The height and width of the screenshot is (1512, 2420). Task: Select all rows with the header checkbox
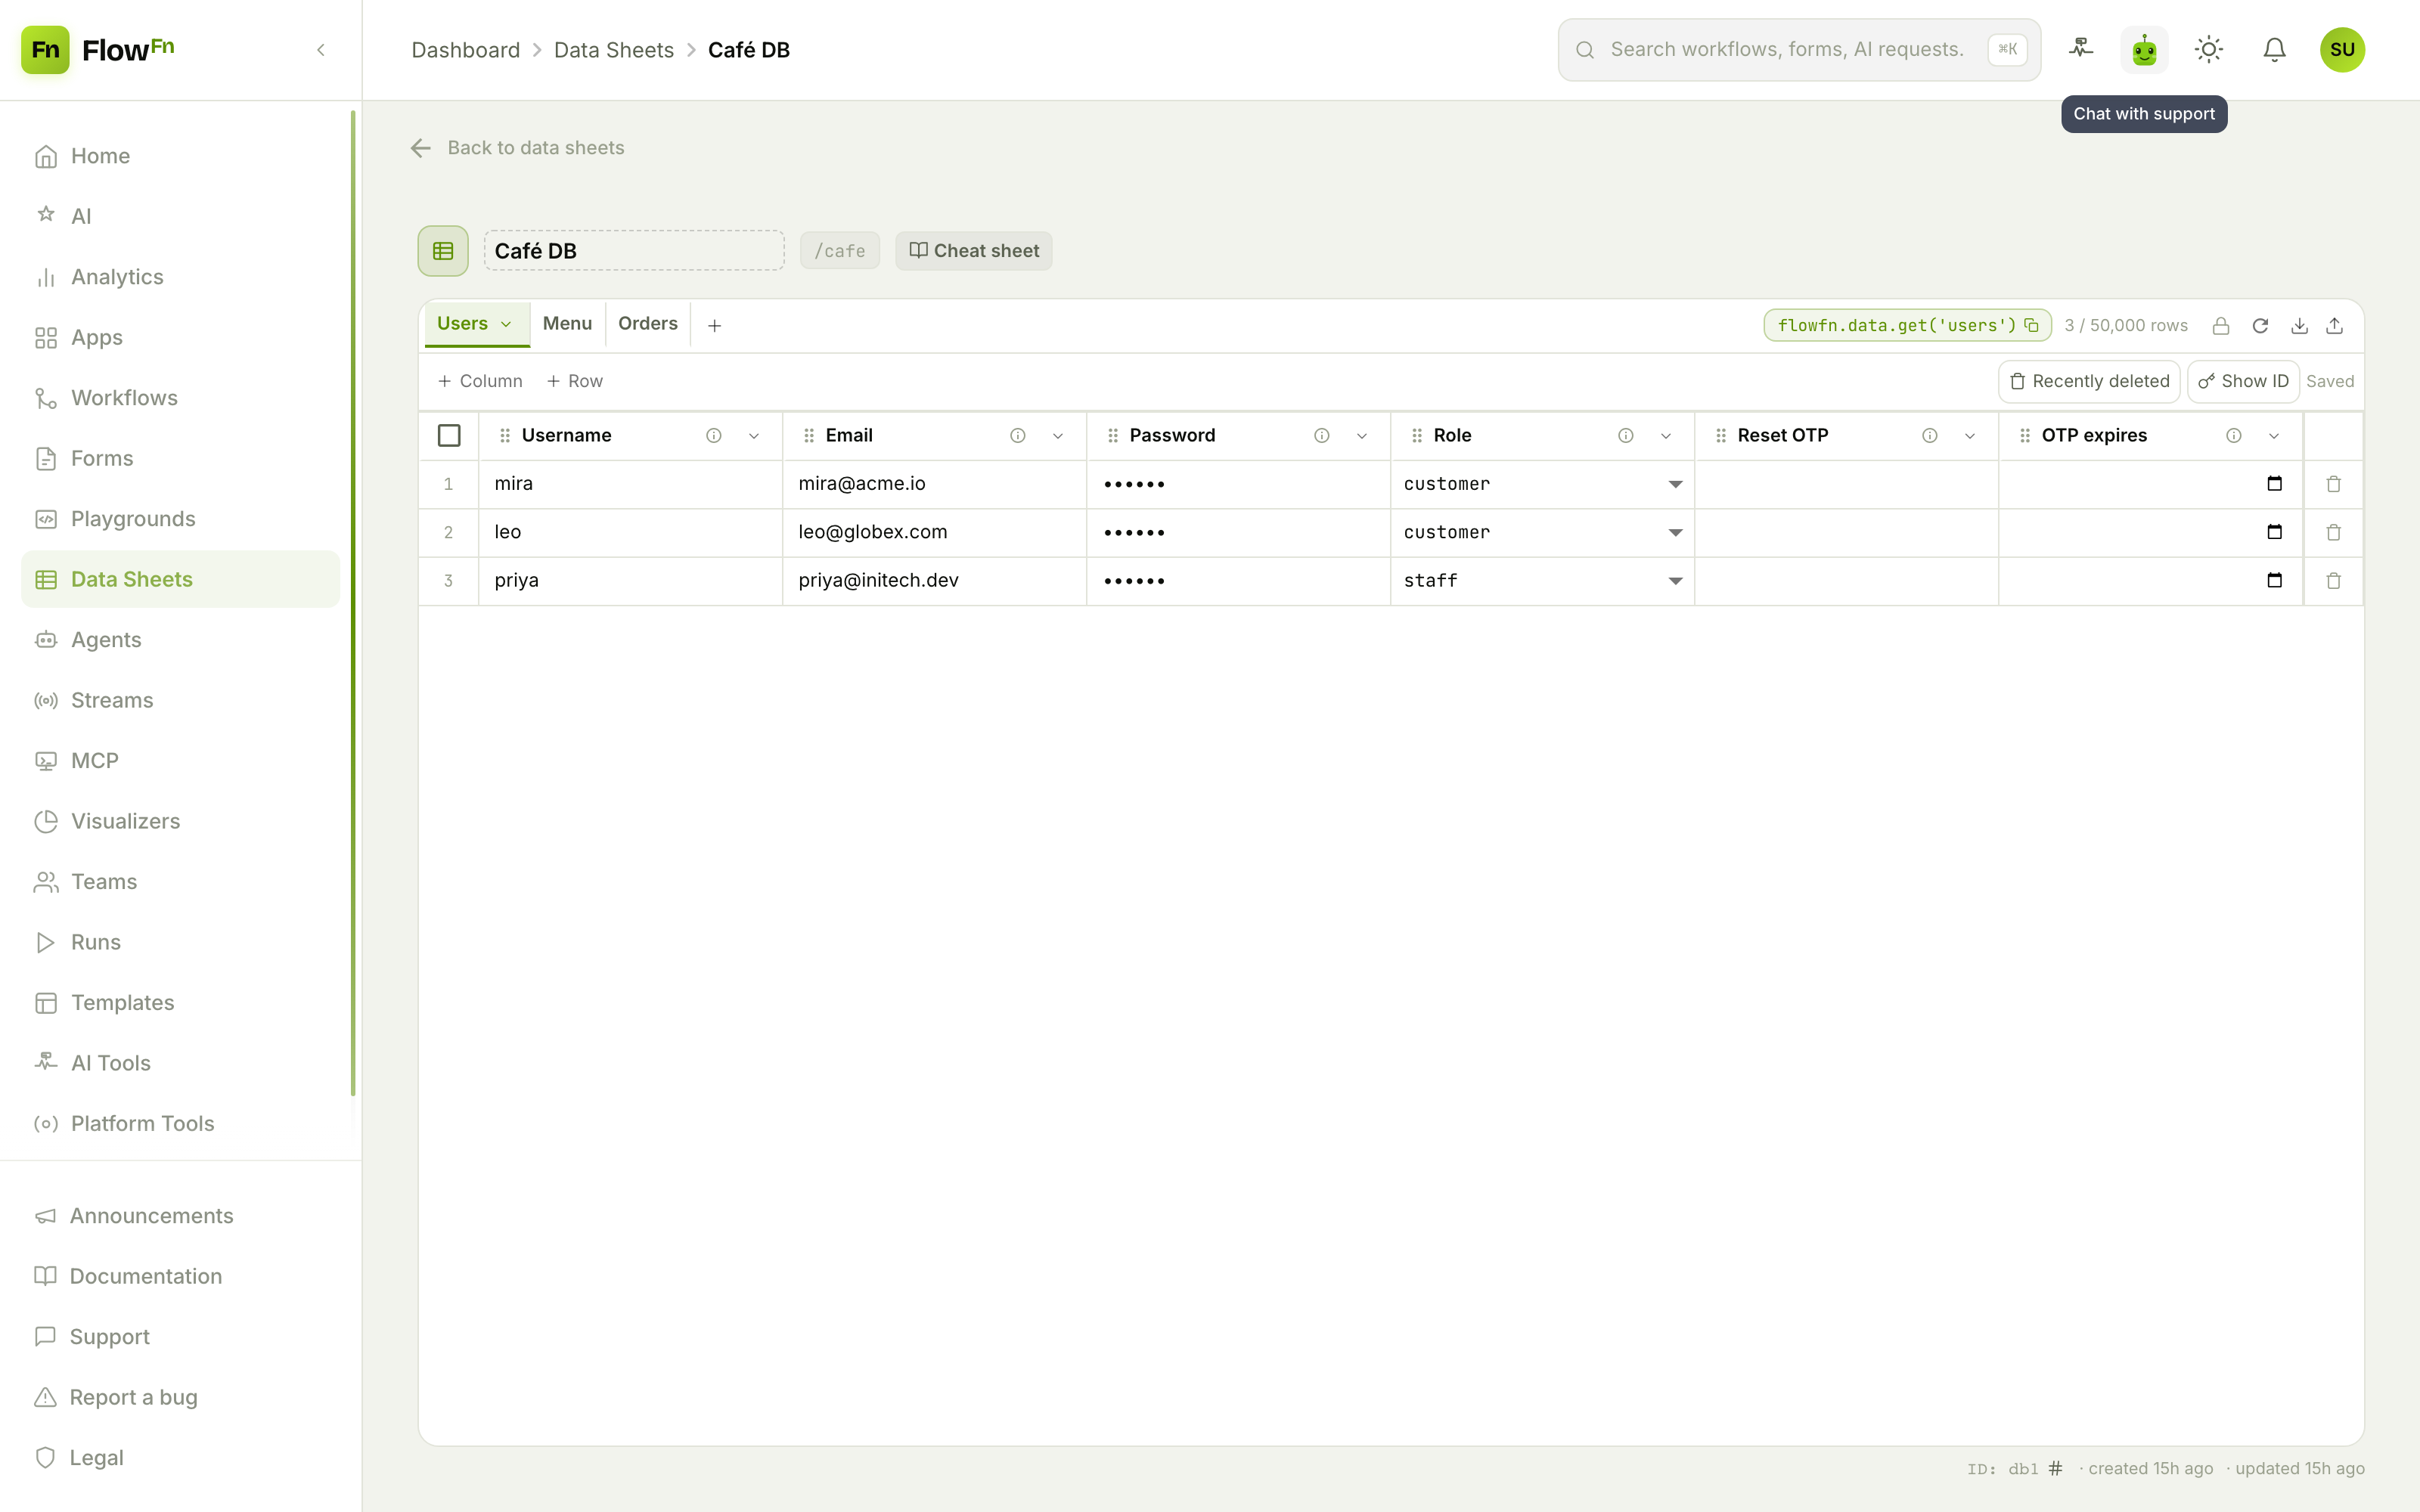449,436
